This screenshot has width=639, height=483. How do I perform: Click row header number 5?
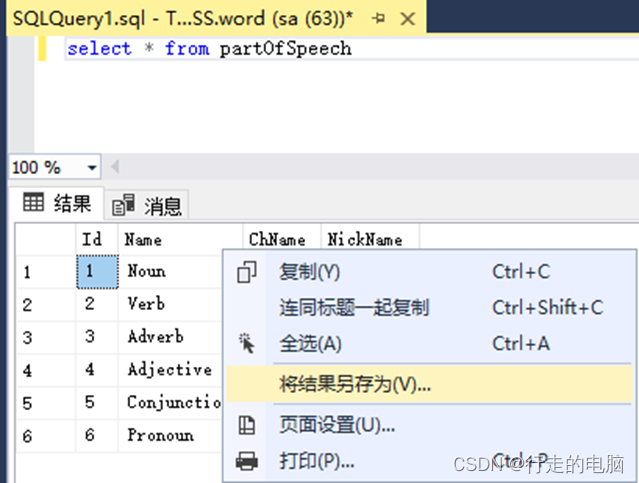(46, 403)
